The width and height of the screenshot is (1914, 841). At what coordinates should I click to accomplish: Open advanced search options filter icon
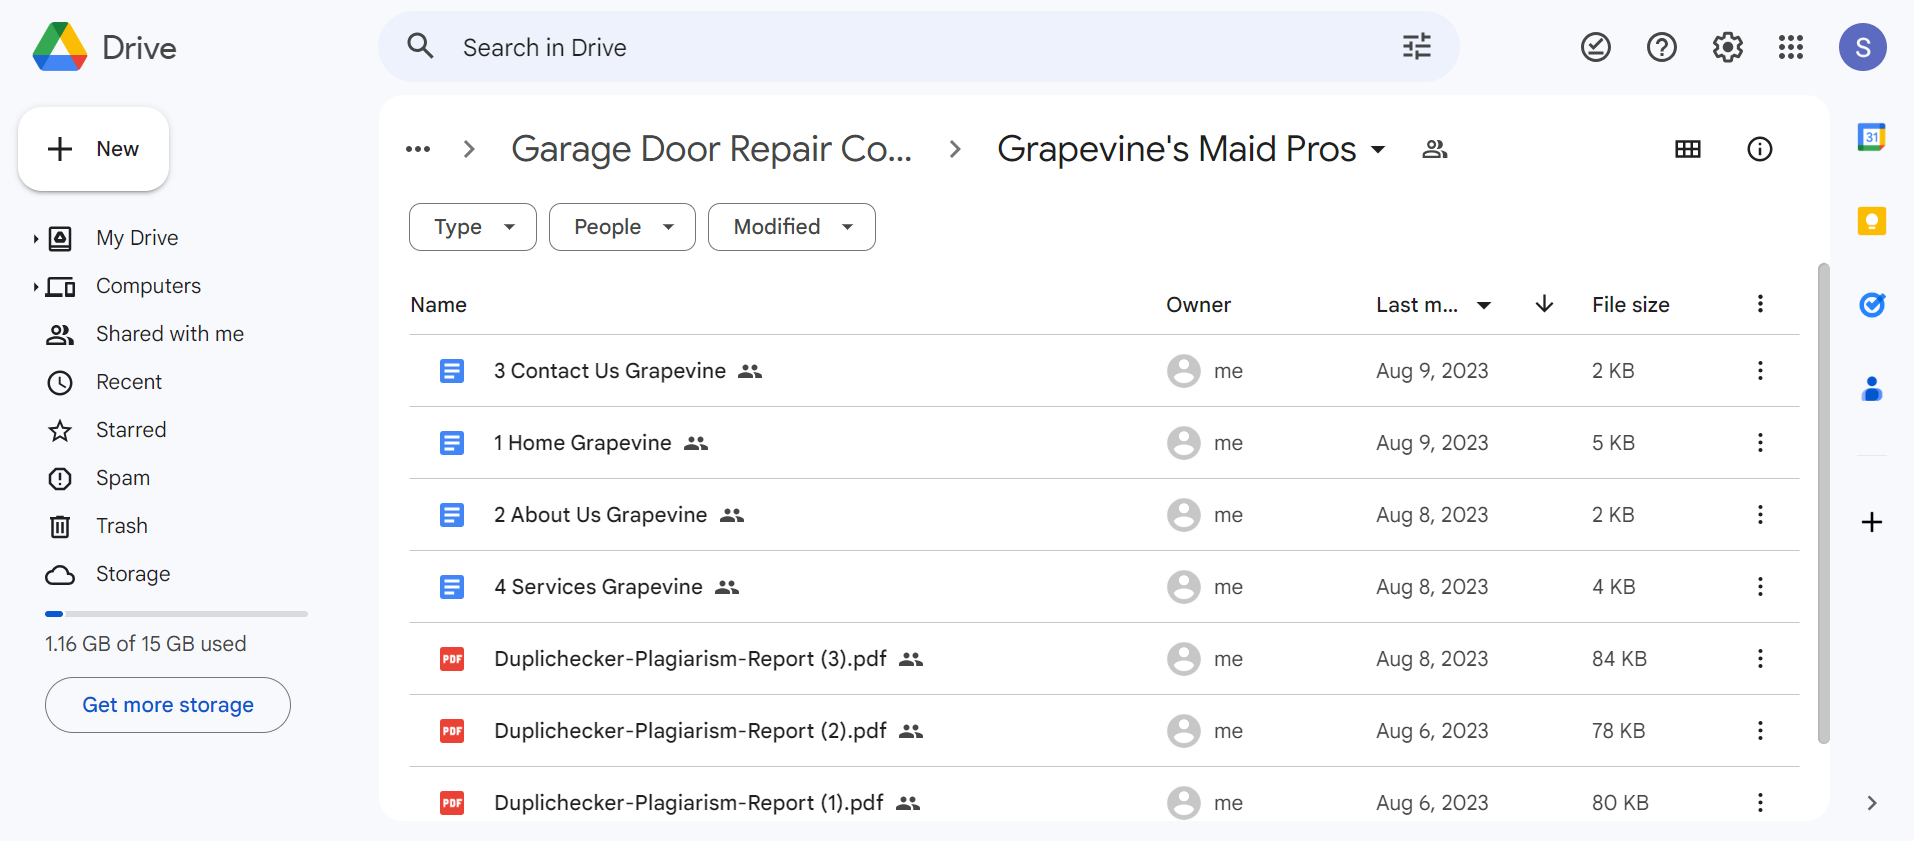(x=1416, y=46)
